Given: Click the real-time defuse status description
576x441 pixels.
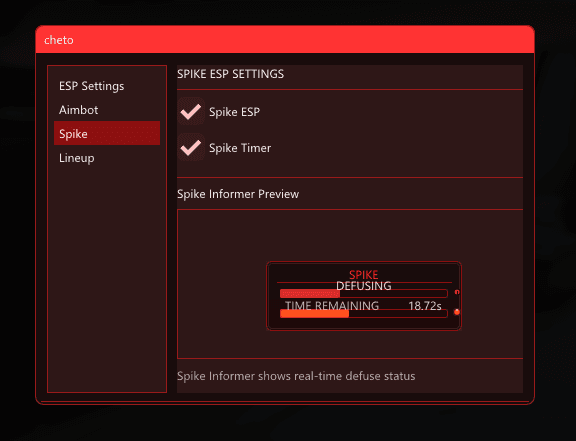Looking at the screenshot, I should tap(296, 376).
